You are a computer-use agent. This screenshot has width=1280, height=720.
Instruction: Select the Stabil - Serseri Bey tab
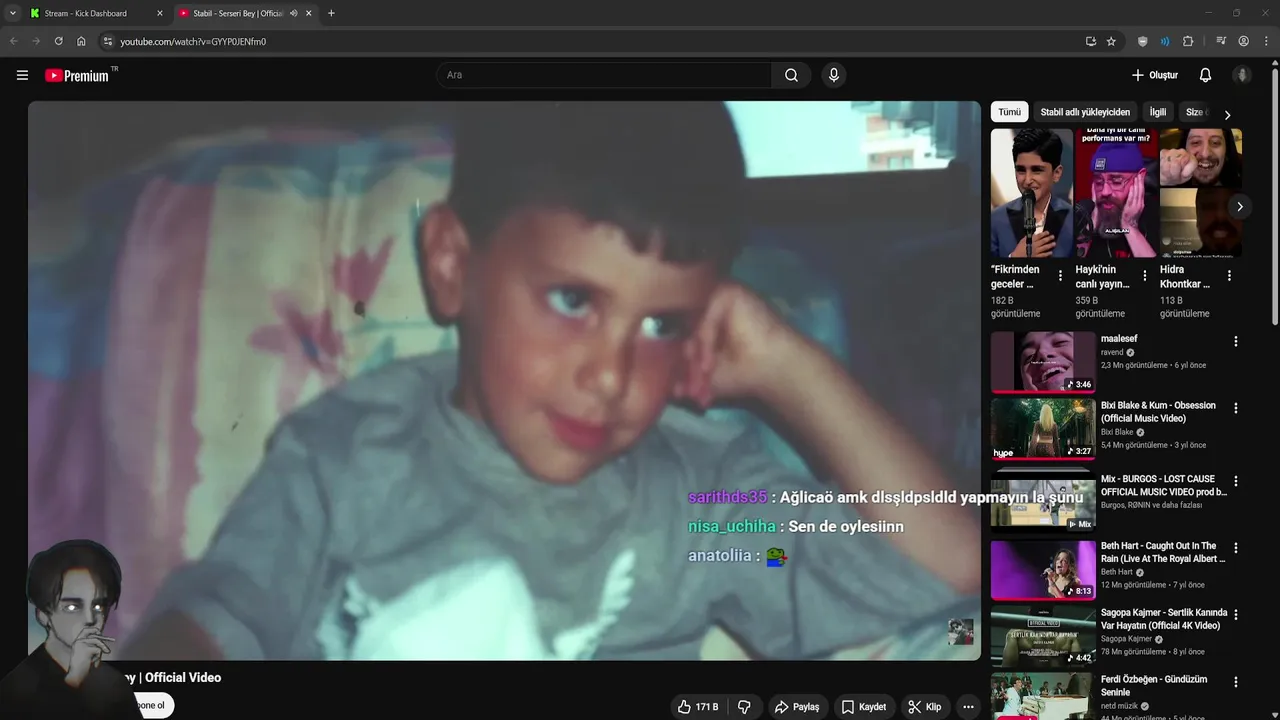point(238,13)
